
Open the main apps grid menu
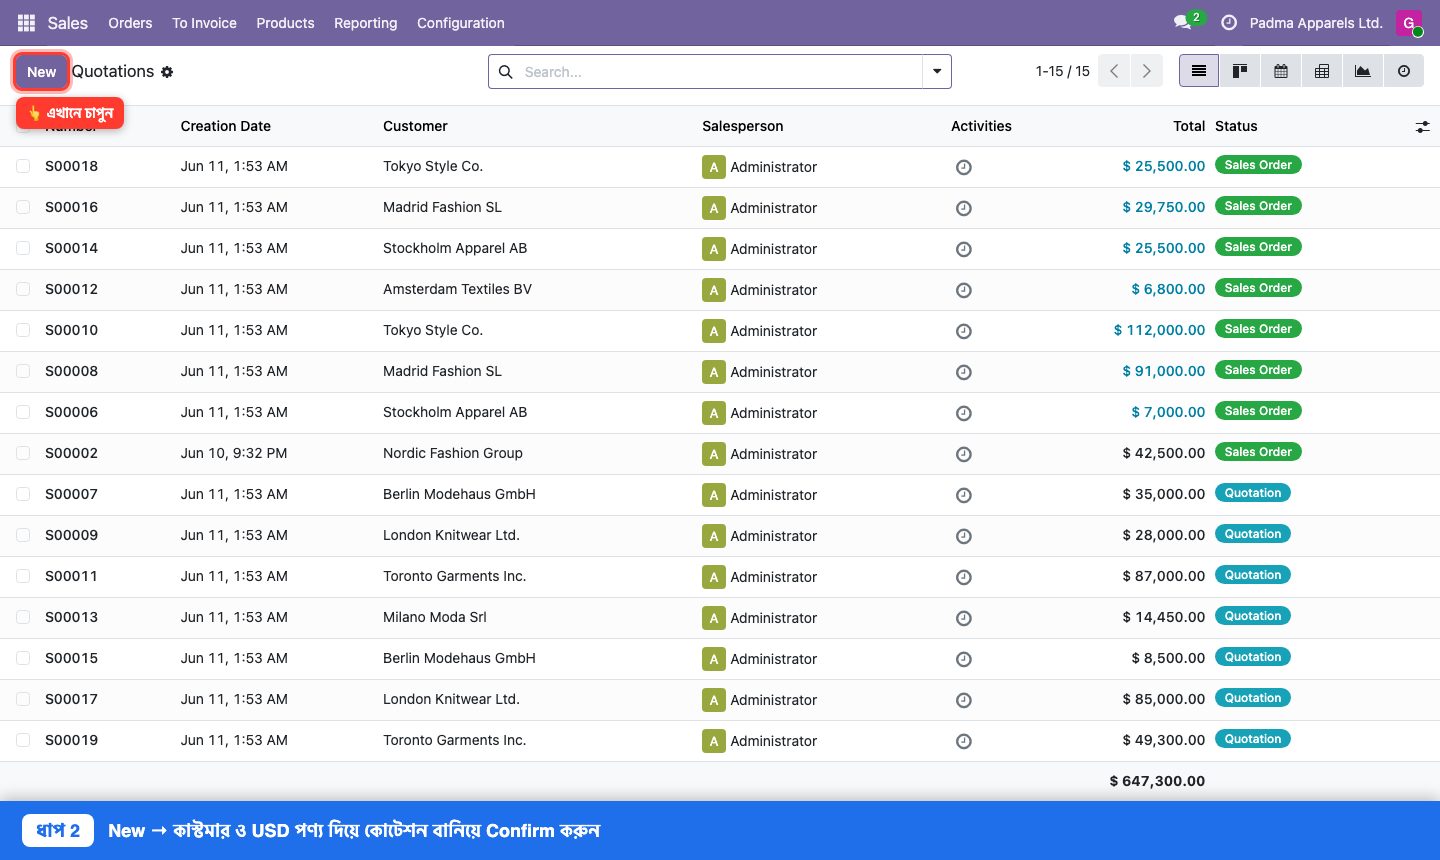27,23
